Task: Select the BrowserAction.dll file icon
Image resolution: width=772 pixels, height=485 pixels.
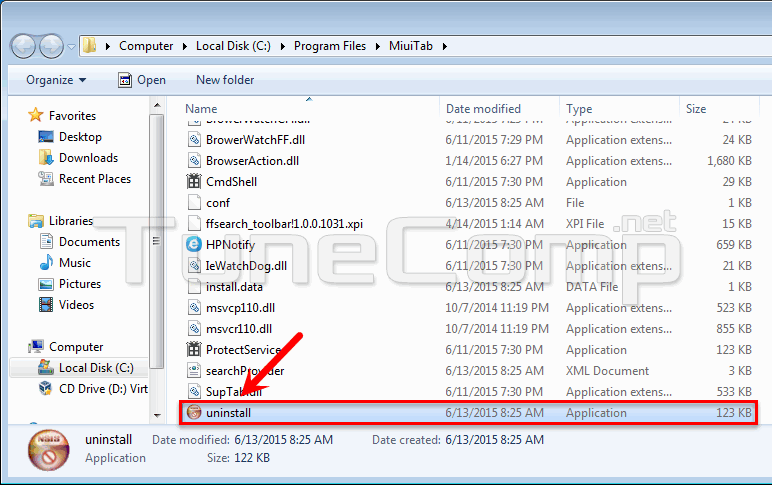Action: (194, 161)
